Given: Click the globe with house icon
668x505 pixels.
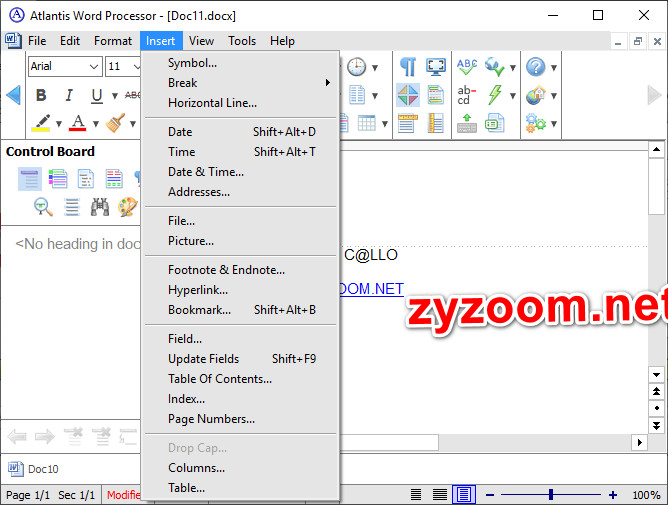Looking at the screenshot, I should click(536, 95).
